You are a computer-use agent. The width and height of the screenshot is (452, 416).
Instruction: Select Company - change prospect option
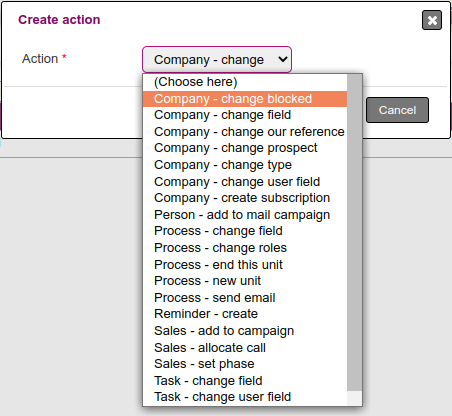pos(245,148)
